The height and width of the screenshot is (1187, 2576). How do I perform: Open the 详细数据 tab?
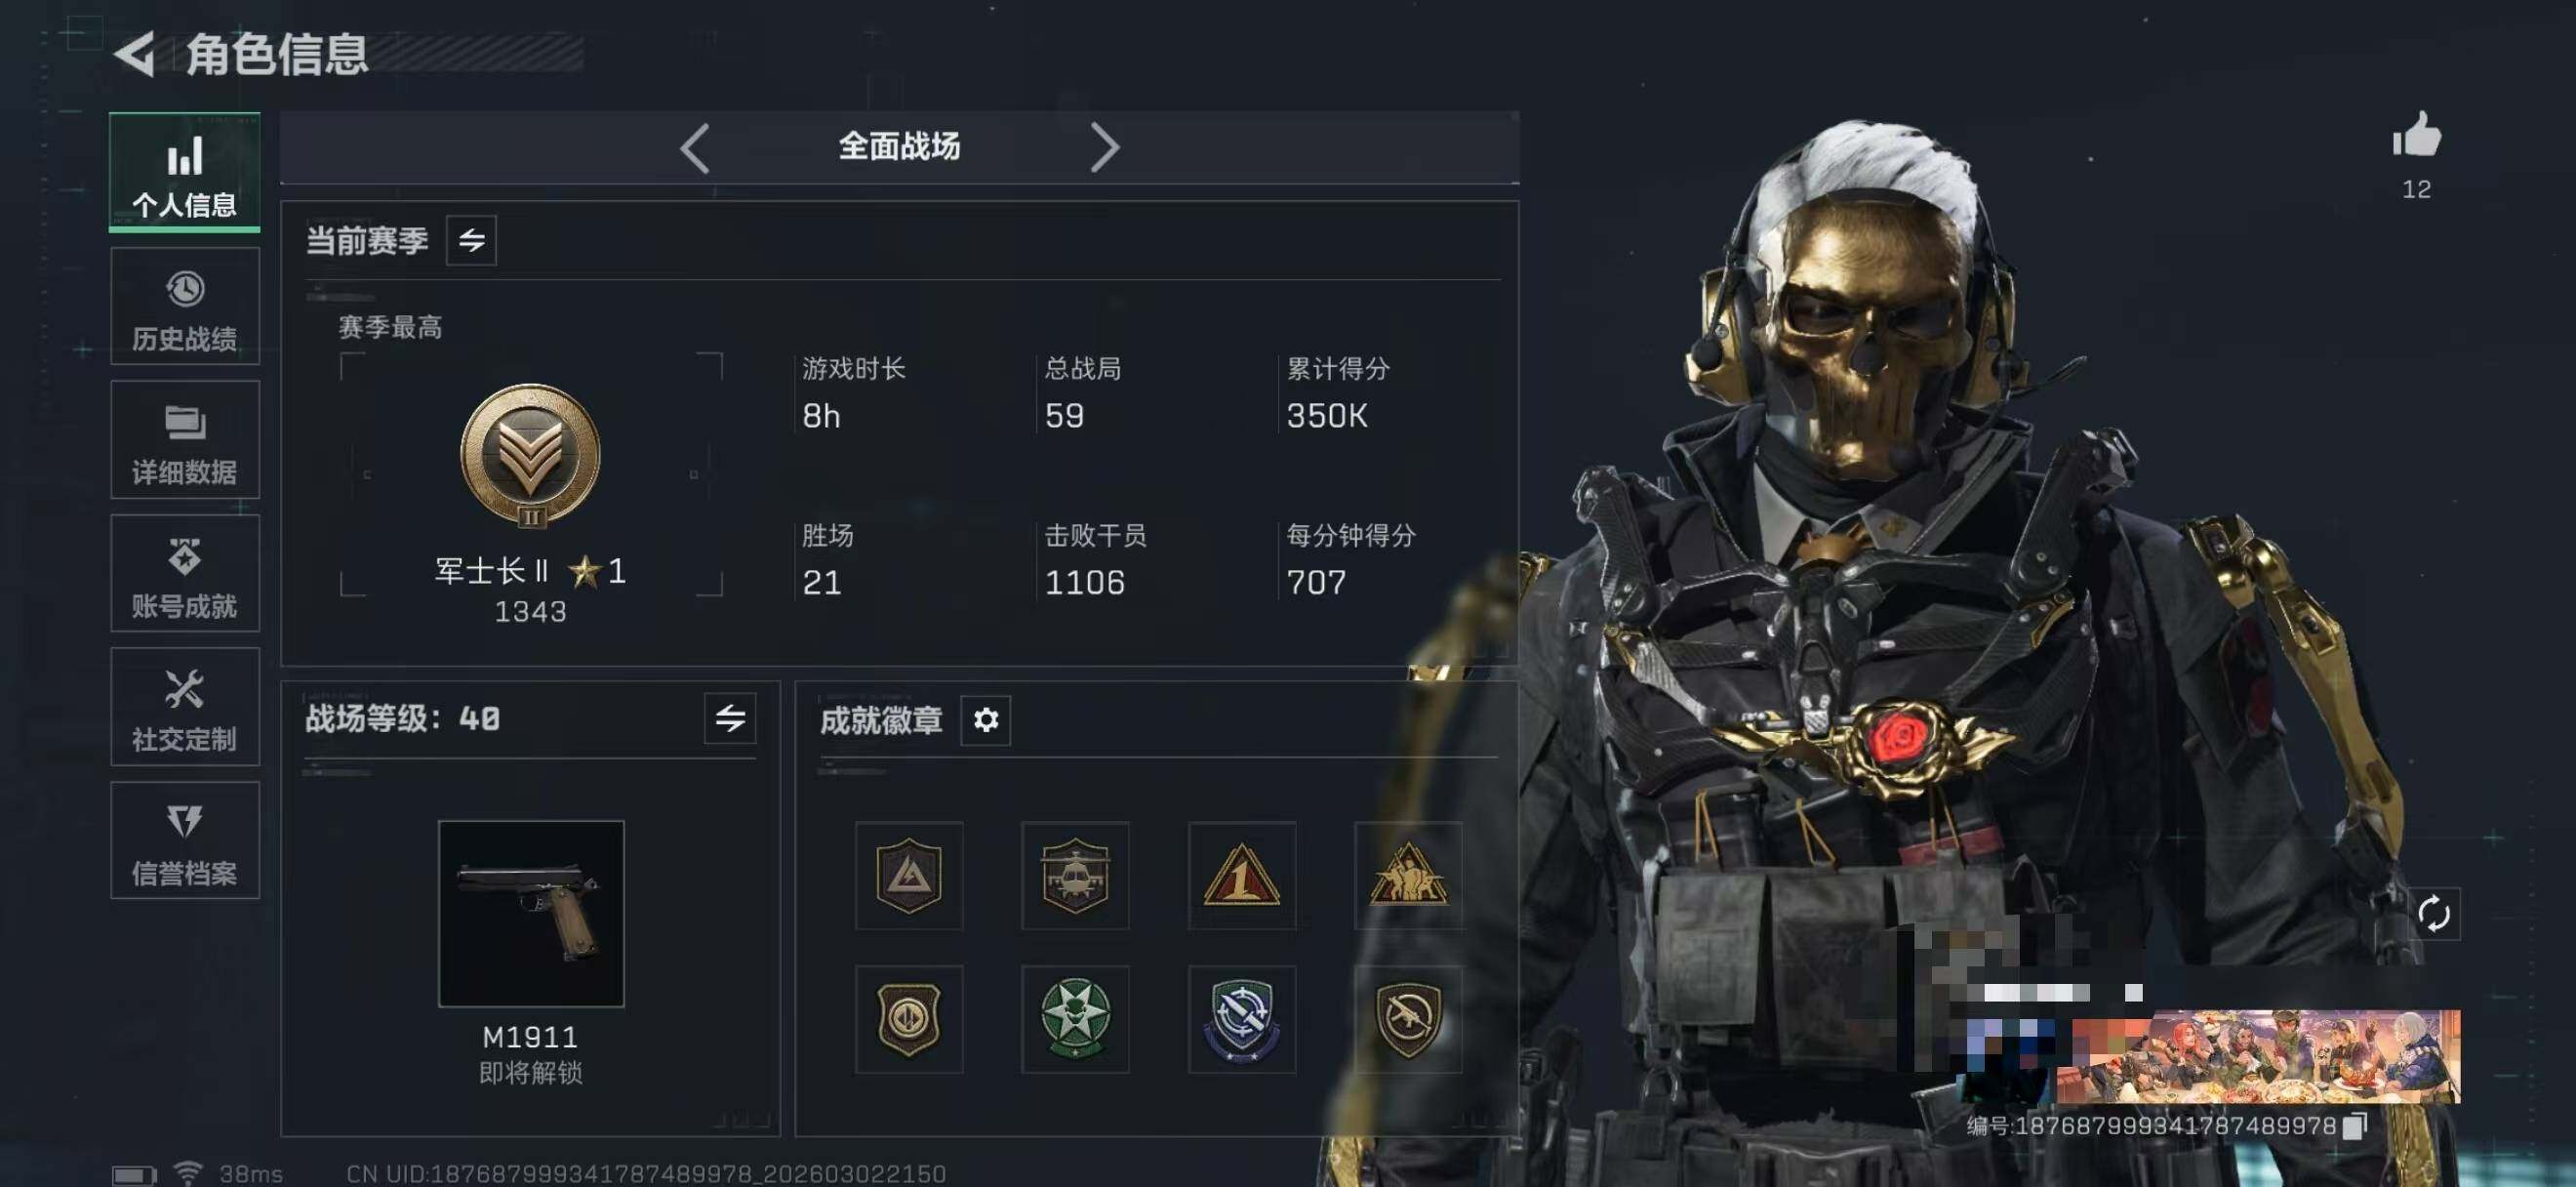[185, 440]
